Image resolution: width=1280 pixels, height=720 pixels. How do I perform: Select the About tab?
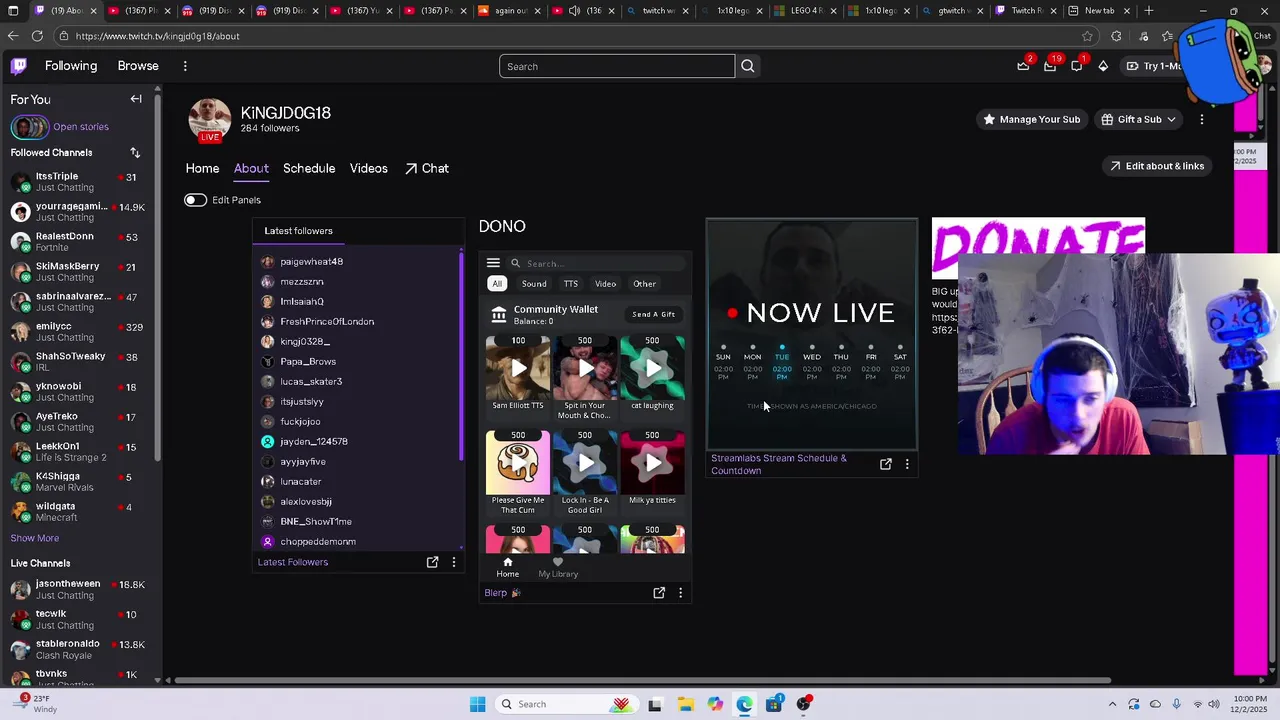[x=251, y=168]
